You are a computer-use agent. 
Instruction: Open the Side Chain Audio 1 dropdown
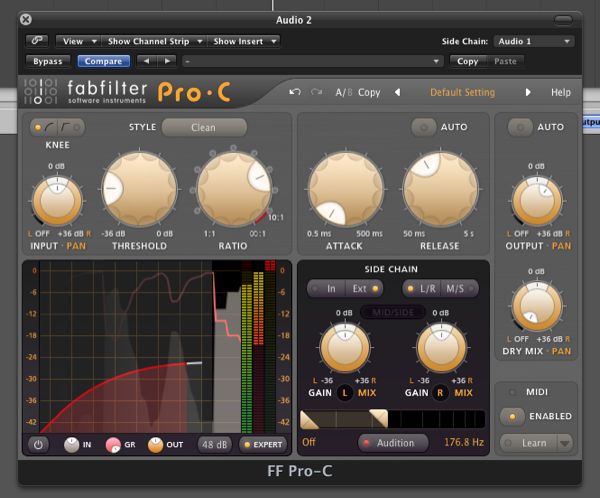[x=534, y=42]
